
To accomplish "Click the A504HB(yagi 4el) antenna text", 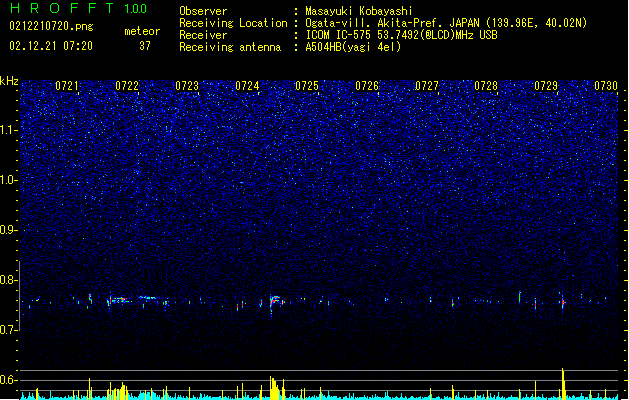I will pyautogui.click(x=353, y=47).
